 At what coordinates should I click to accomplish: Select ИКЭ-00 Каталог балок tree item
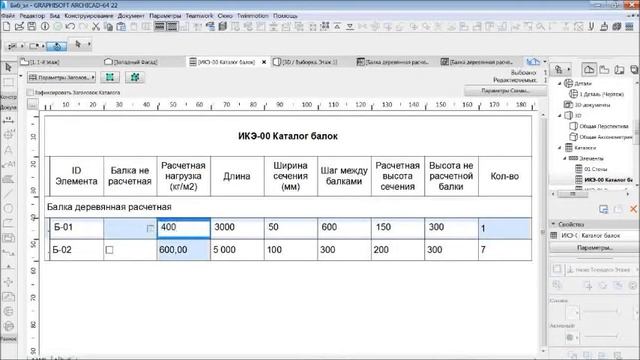pos(608,180)
